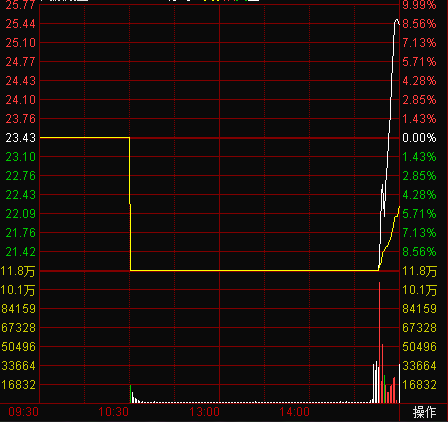
Task: Click the 22.76 price level label
Action: pos(20,176)
